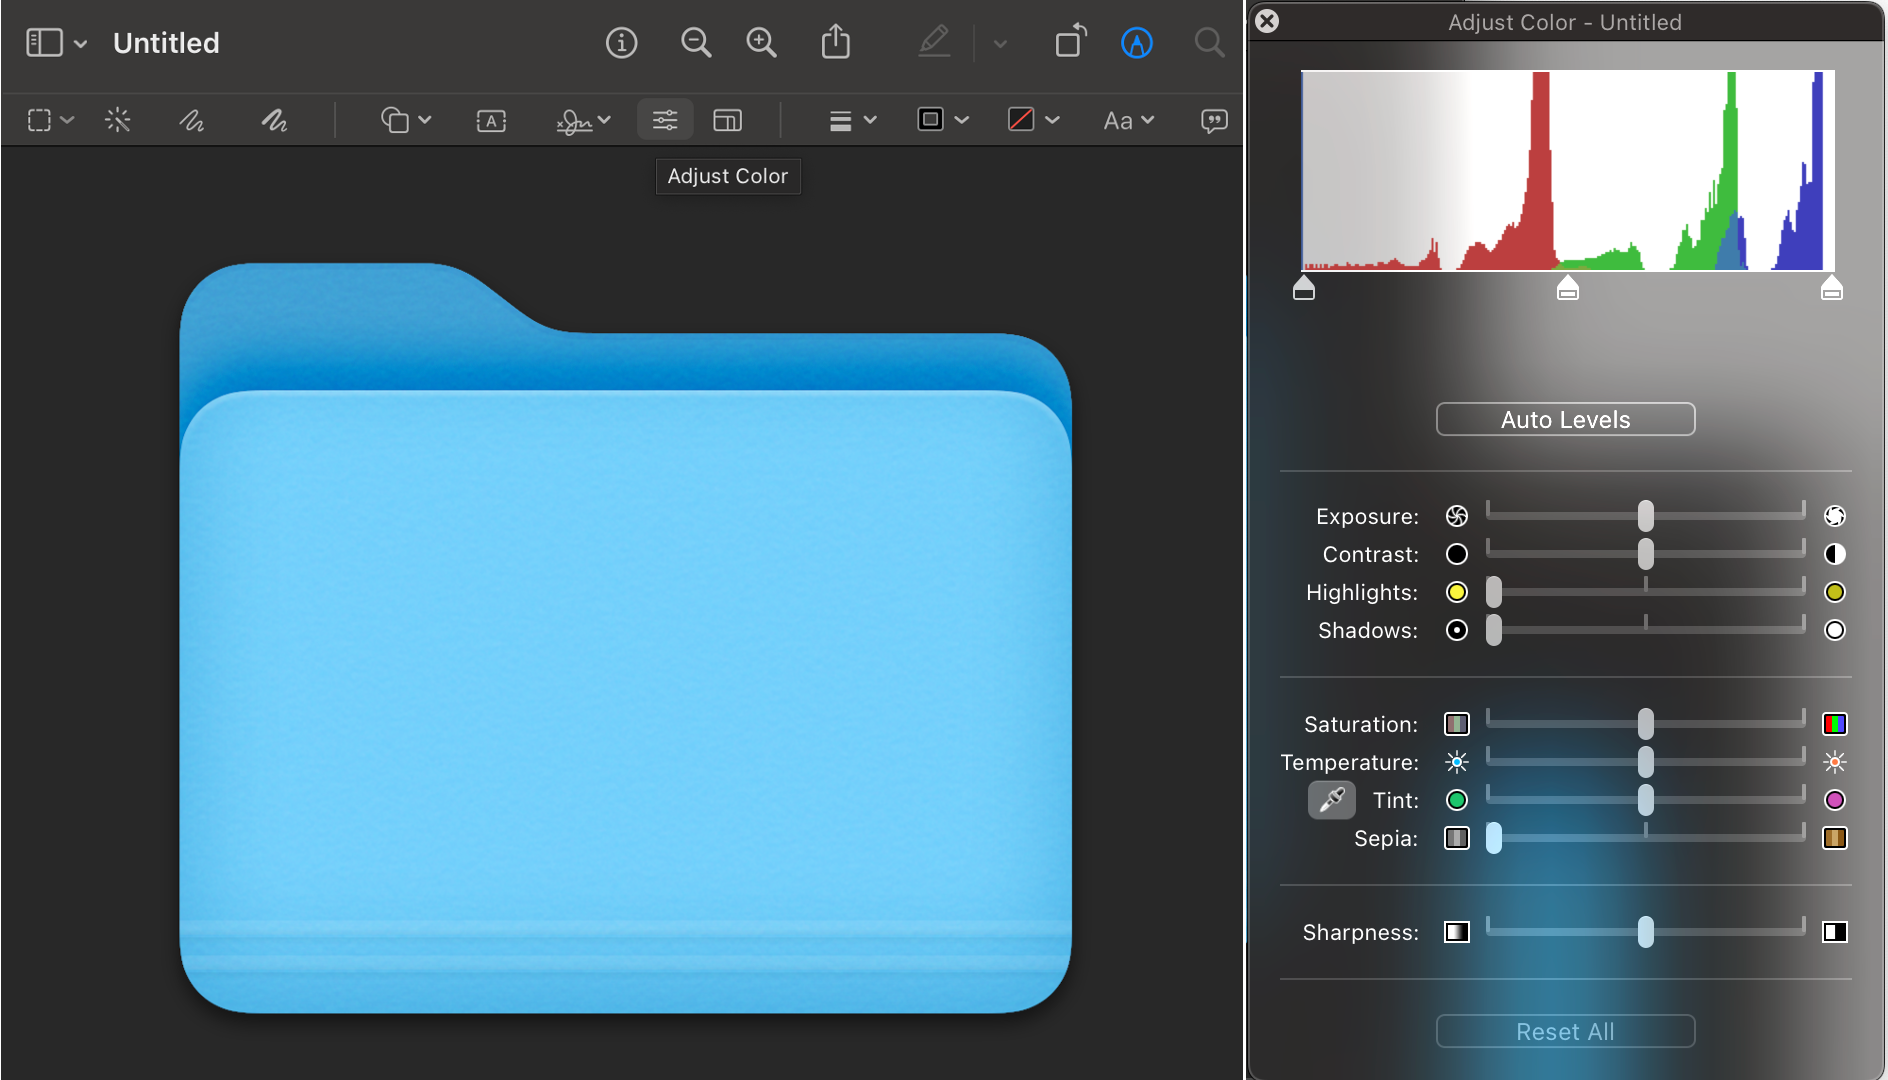The image size is (1888, 1080).
Task: Open the Sign signature tool
Action: (x=574, y=121)
